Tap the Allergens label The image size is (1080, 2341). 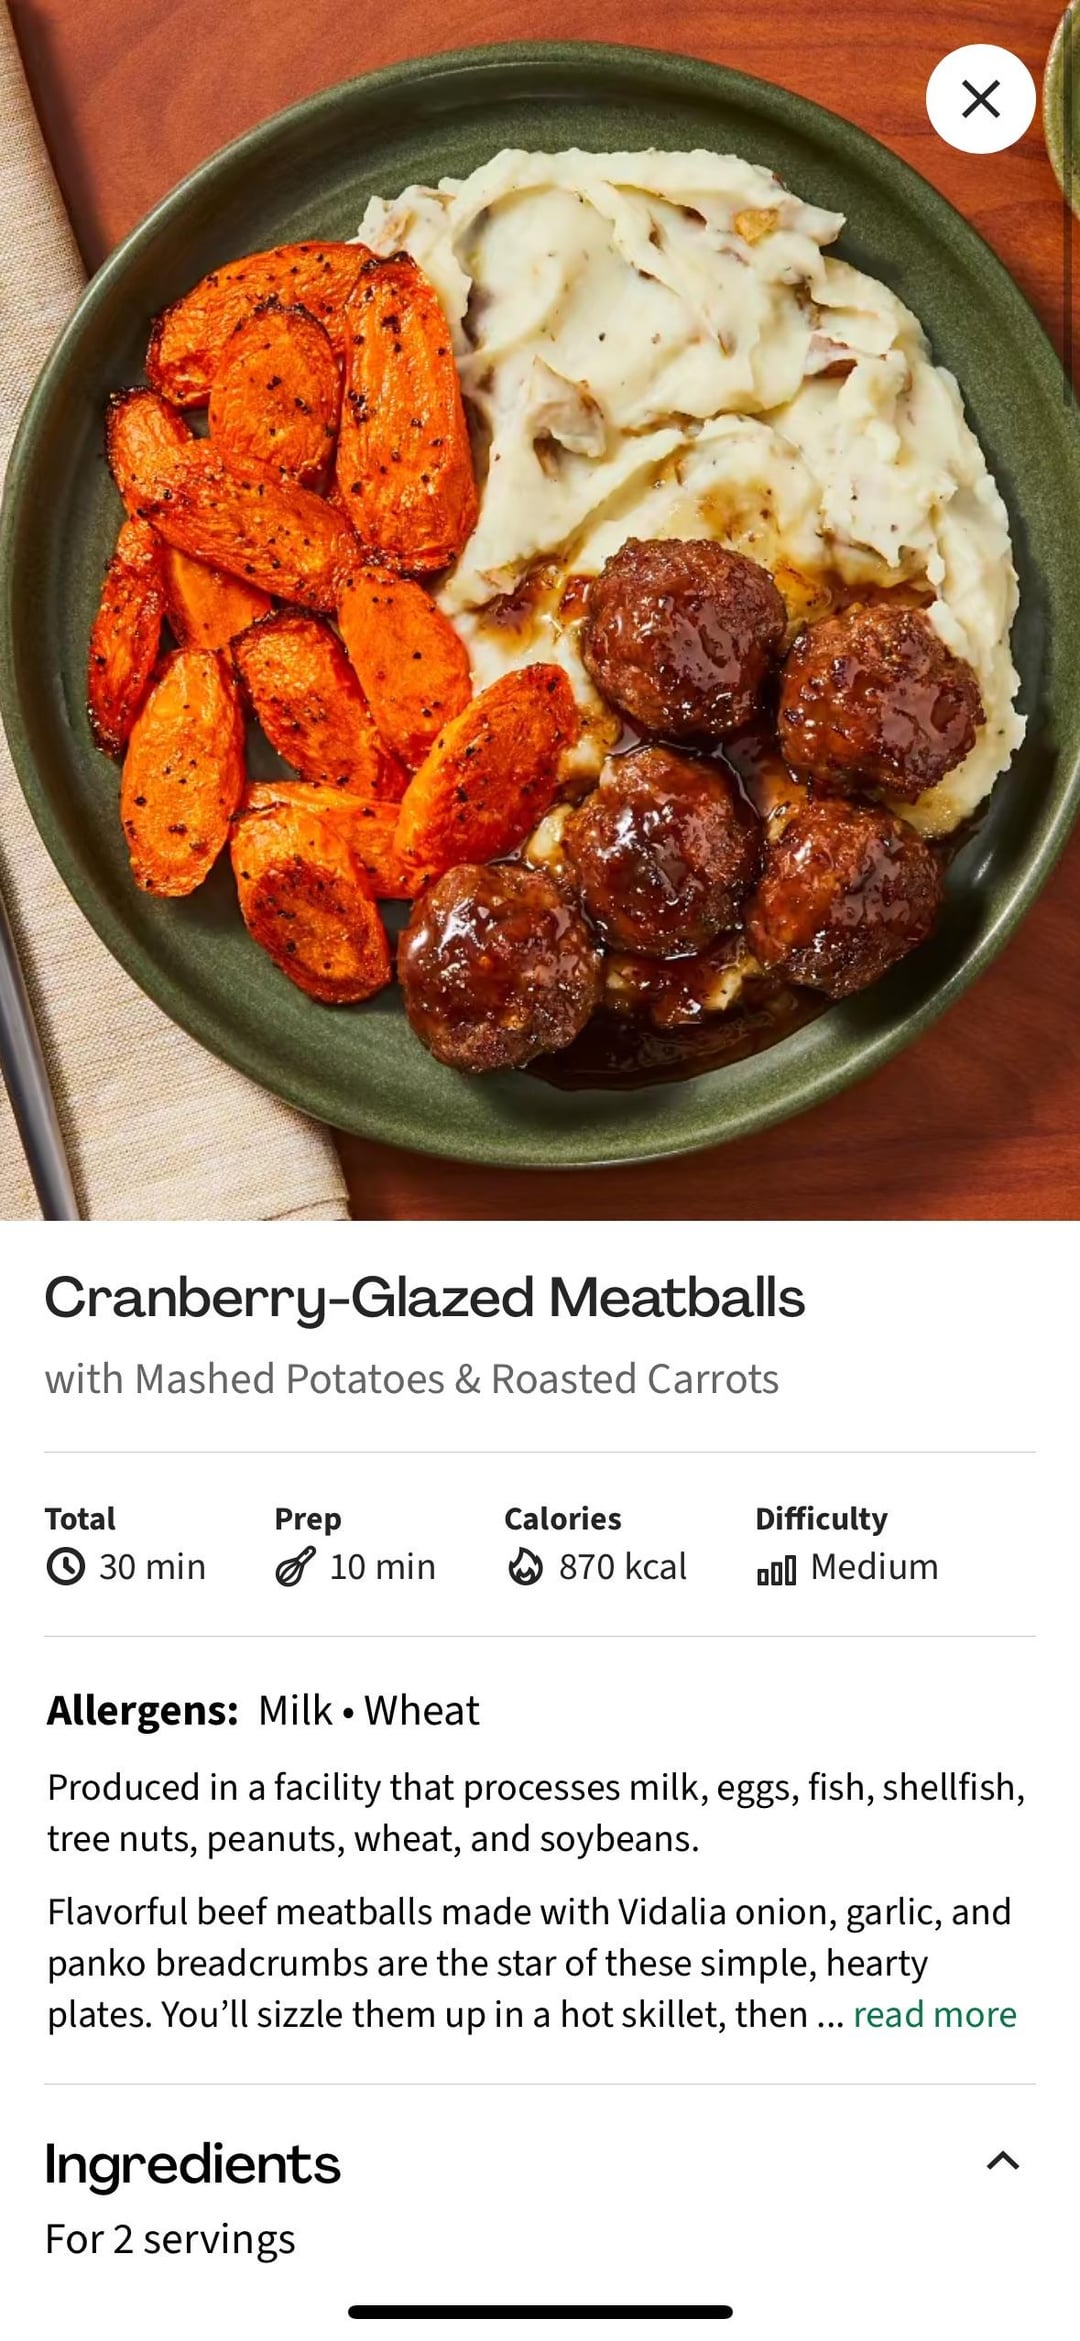142,1710
